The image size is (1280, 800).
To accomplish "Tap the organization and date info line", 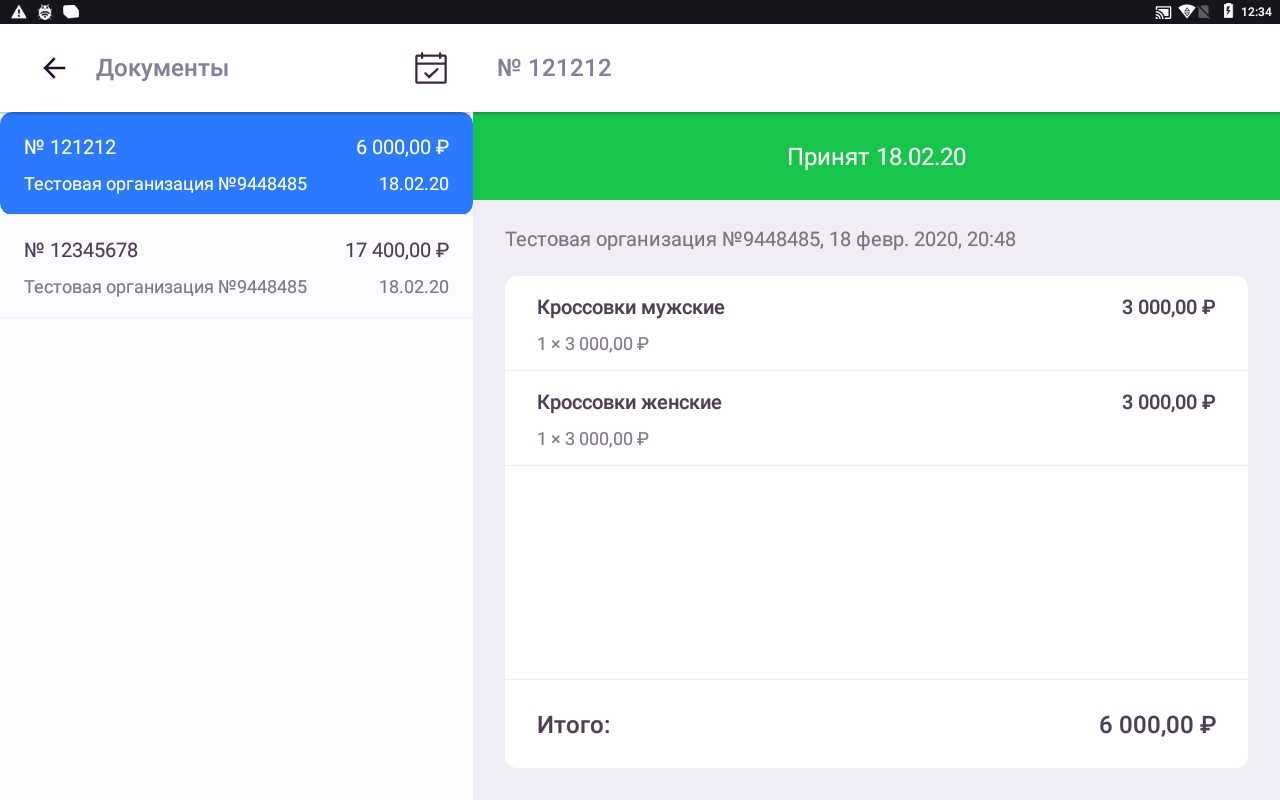I will [760, 240].
